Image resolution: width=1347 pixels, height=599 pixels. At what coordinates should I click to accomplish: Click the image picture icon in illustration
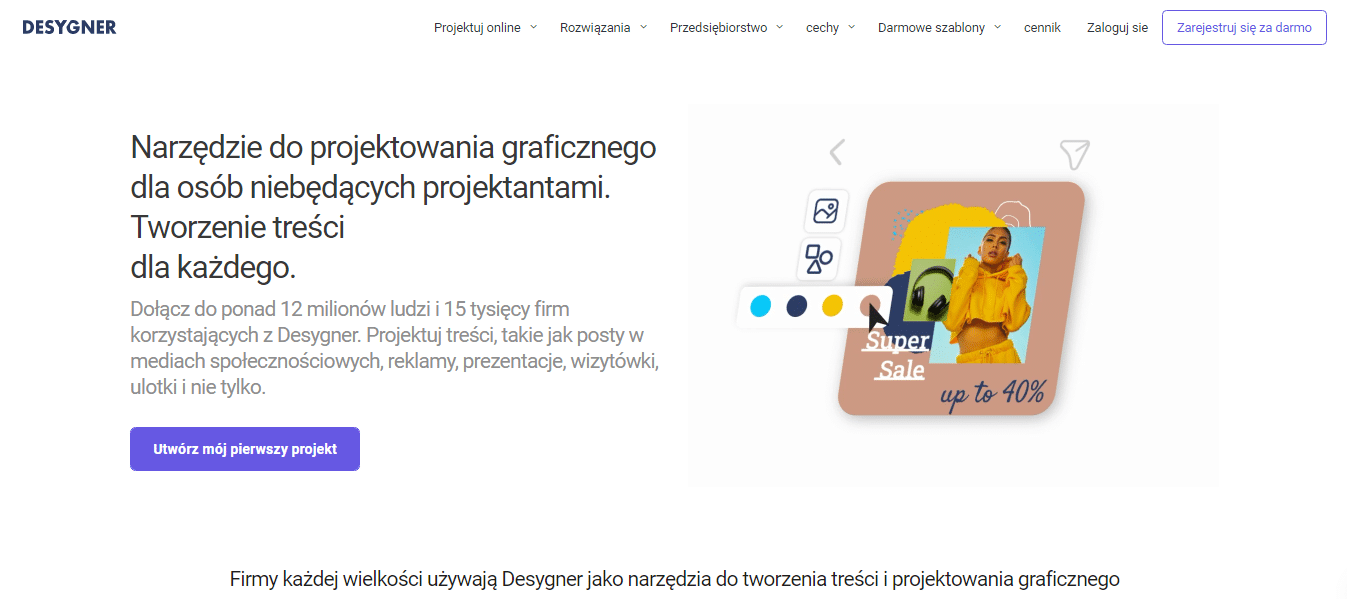825,211
